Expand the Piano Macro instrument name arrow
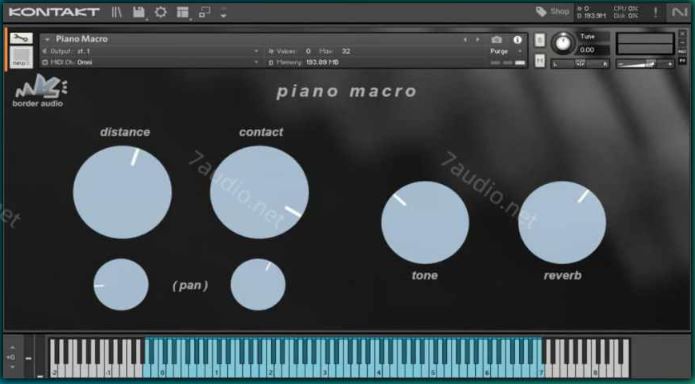Screen dimensions: 695x384 [x=47, y=39]
